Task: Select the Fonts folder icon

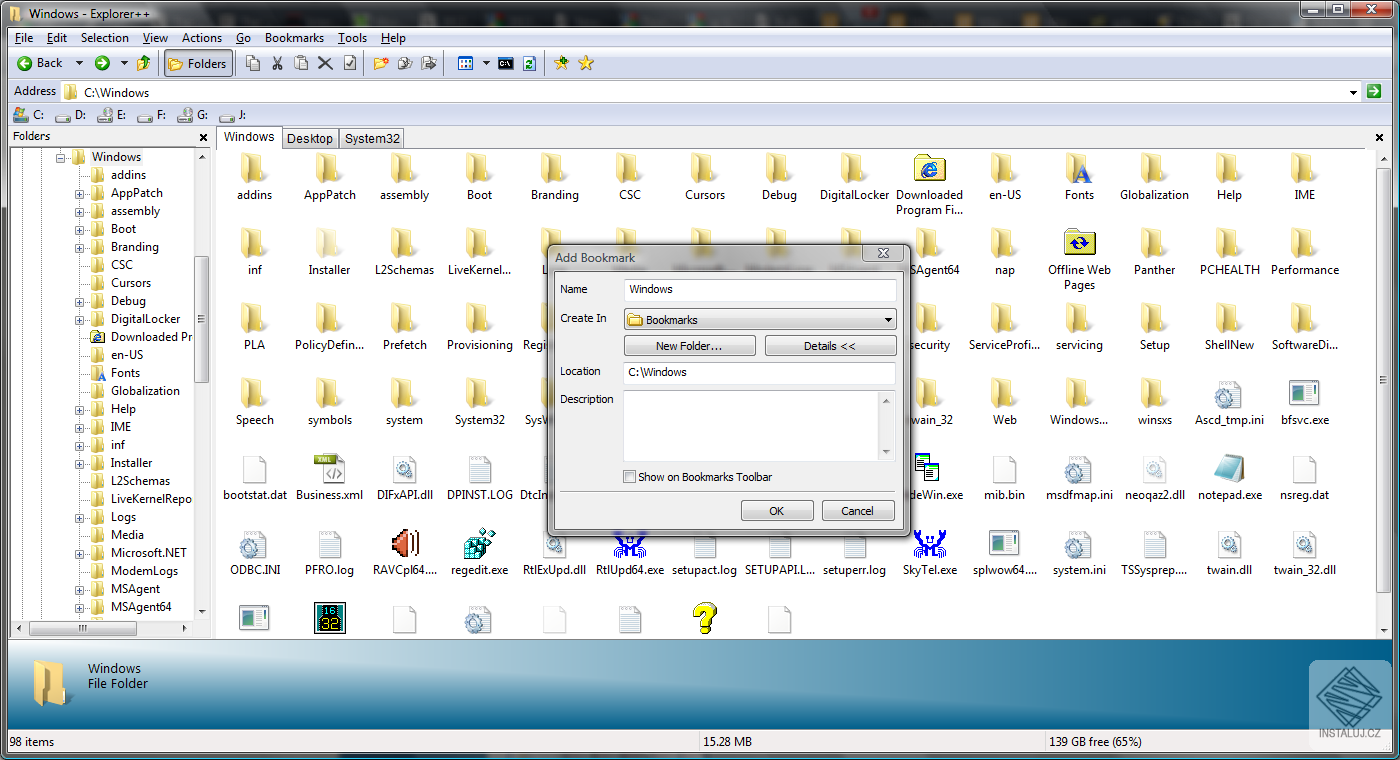Action: 1080,170
